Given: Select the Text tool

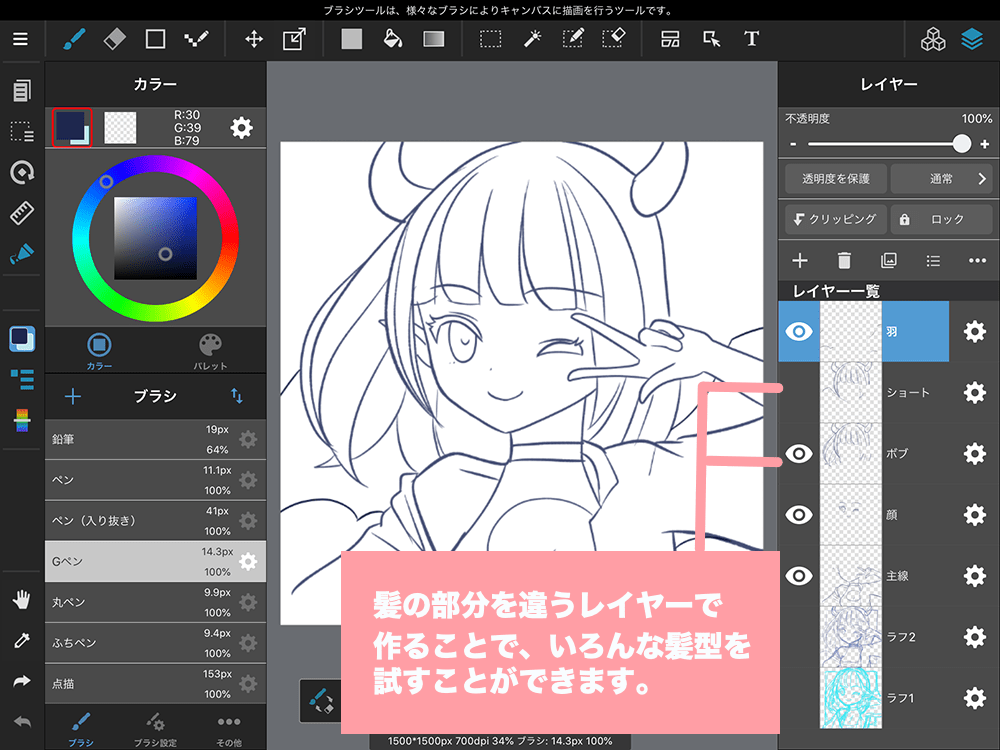Looking at the screenshot, I should tap(752, 39).
